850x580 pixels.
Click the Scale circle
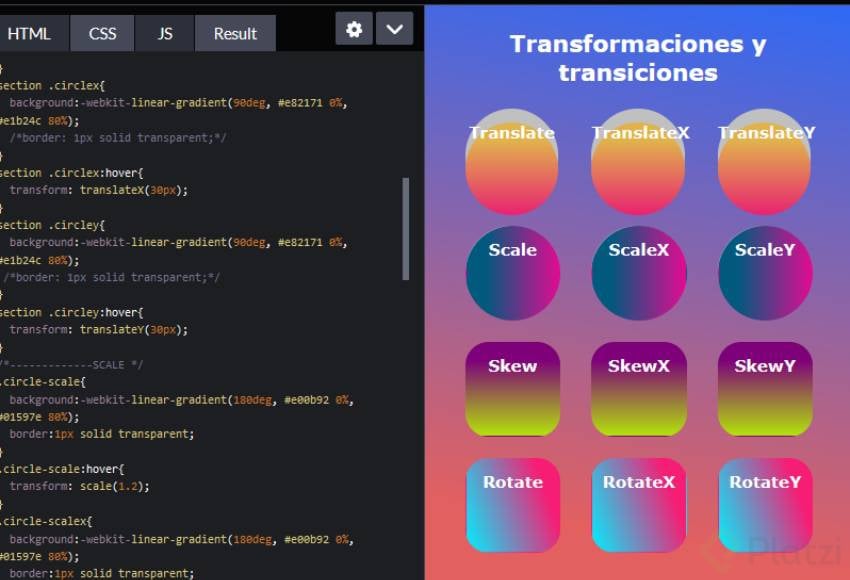coord(513,273)
